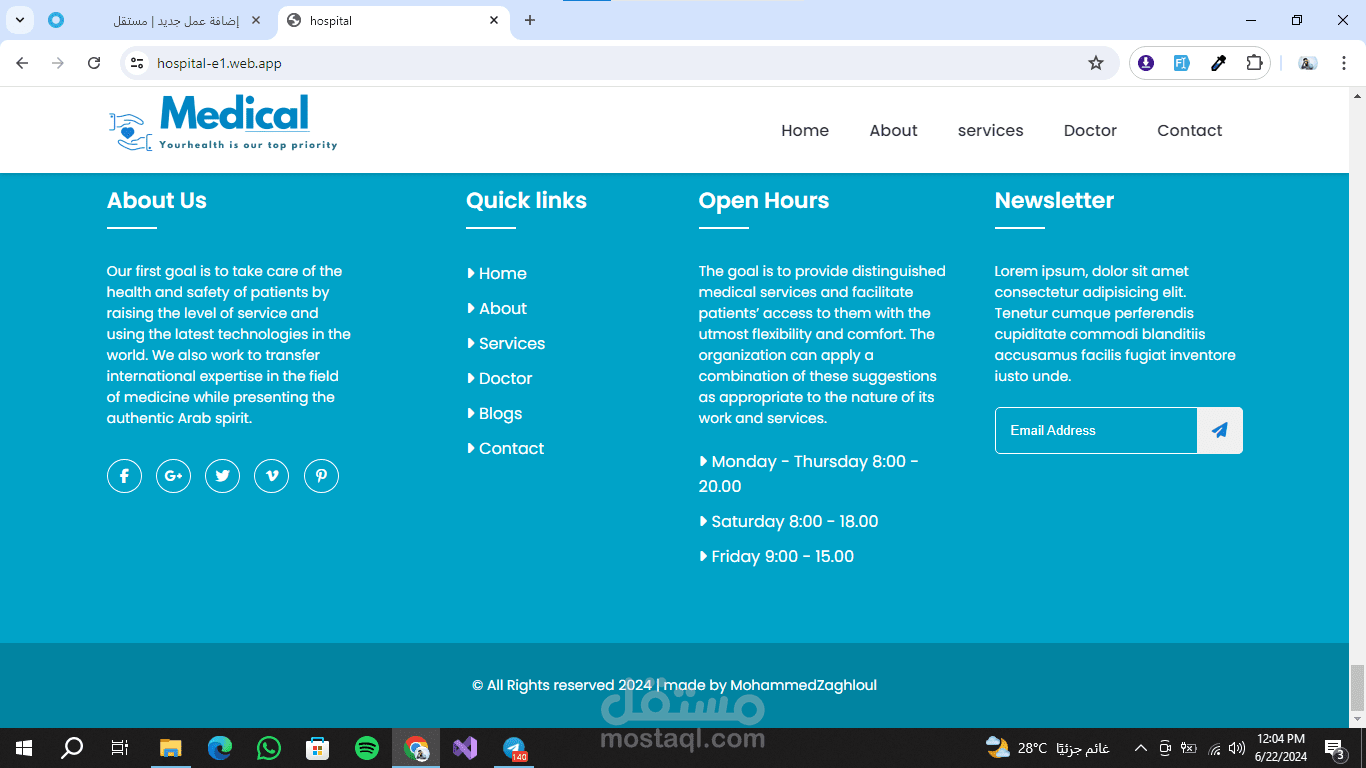Go to Contact in the top navigation
The width and height of the screenshot is (1366, 768).
pos(1190,130)
